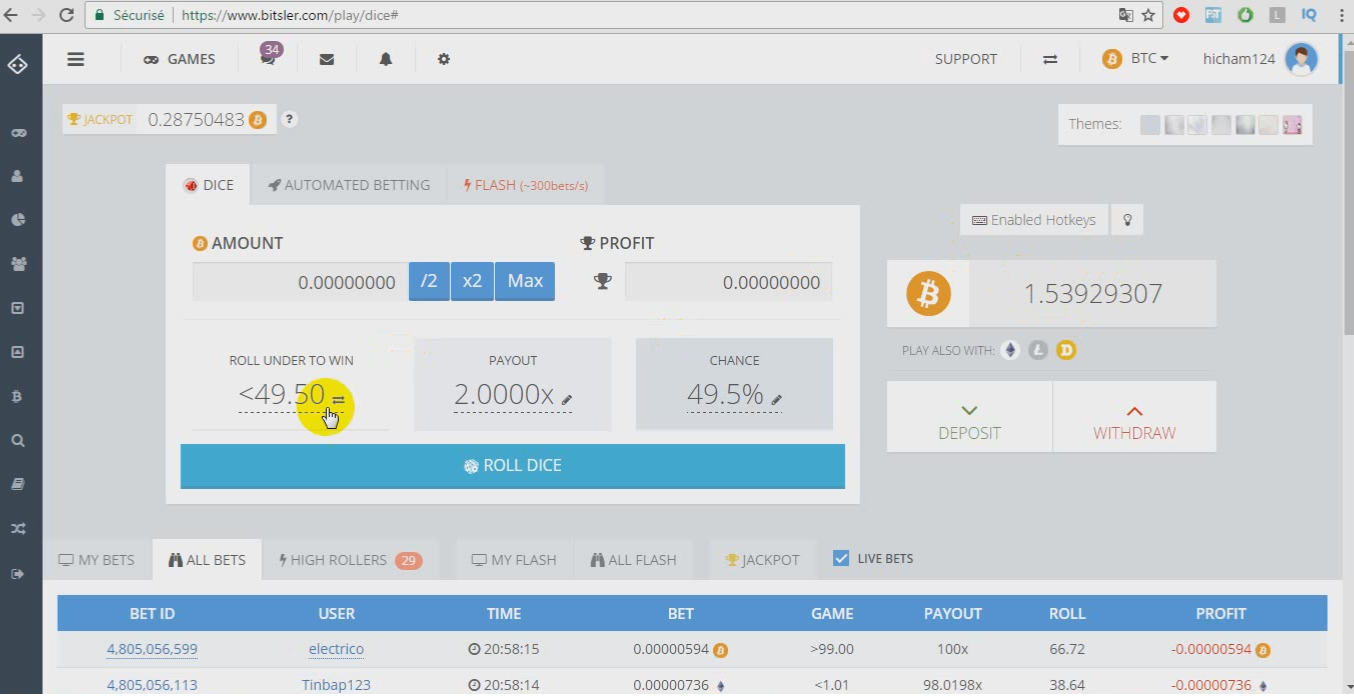Set maximum bet with Max button

(525, 281)
